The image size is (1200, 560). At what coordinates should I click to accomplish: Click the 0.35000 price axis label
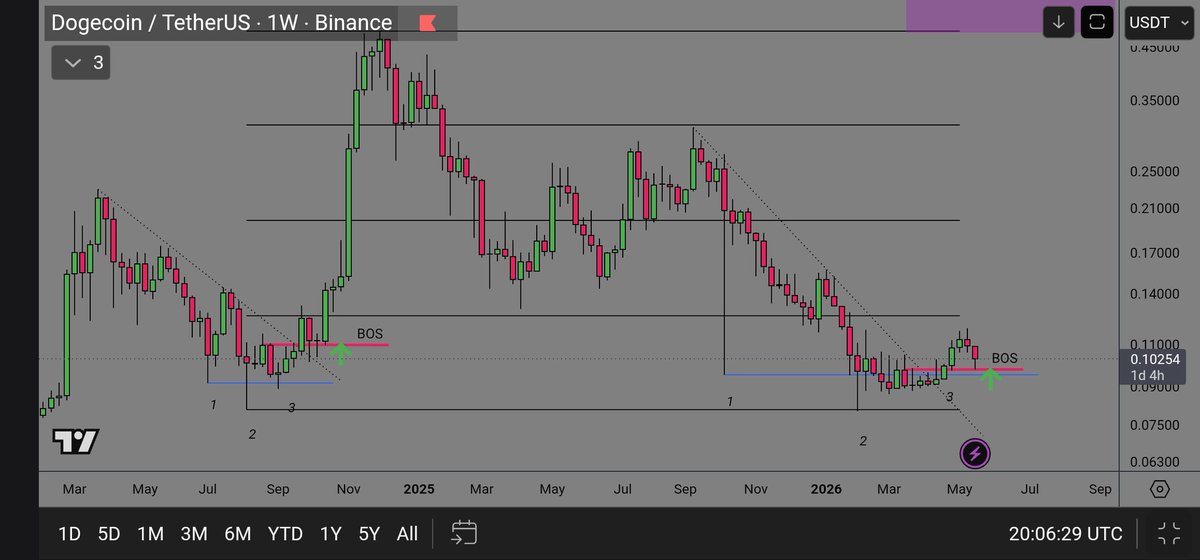pyautogui.click(x=1157, y=101)
